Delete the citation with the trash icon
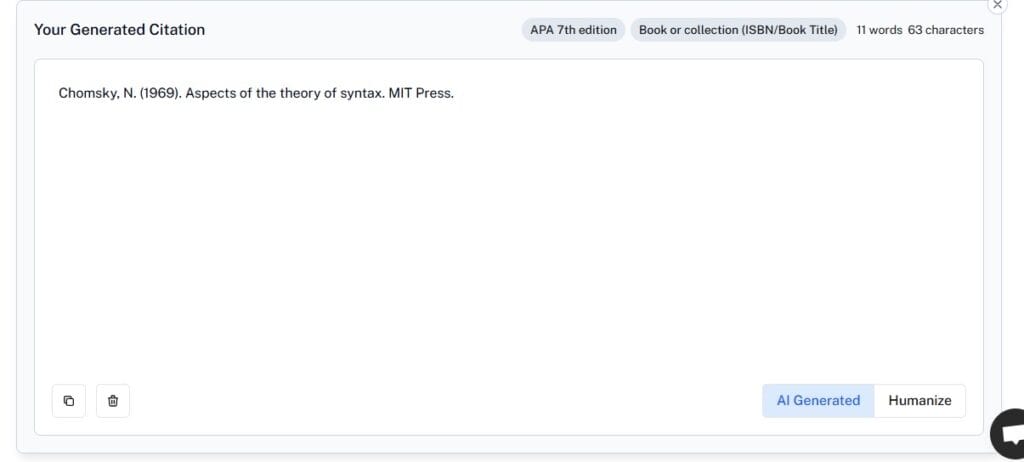1024x462 pixels. click(x=113, y=401)
